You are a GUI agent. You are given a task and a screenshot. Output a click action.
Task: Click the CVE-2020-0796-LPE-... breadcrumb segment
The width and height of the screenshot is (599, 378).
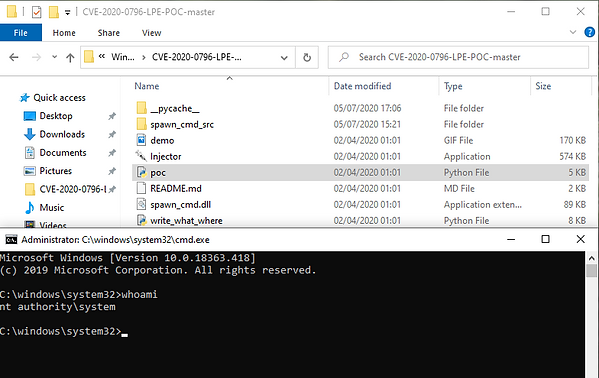tap(196, 57)
